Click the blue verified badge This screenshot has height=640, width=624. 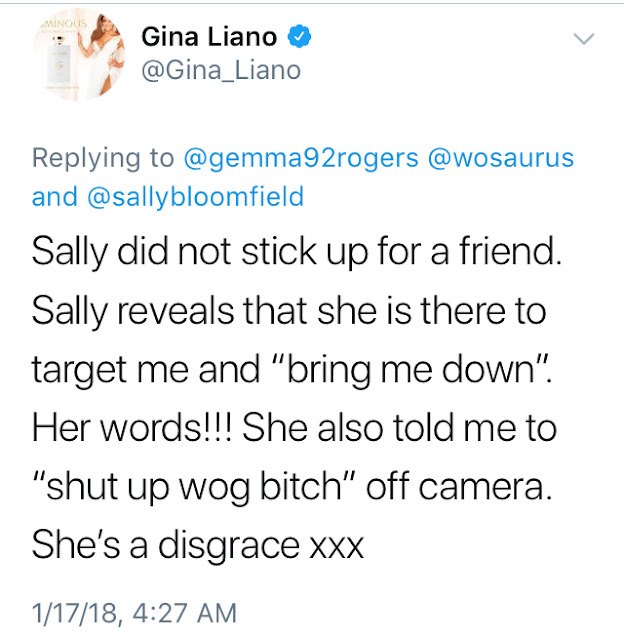point(302,38)
